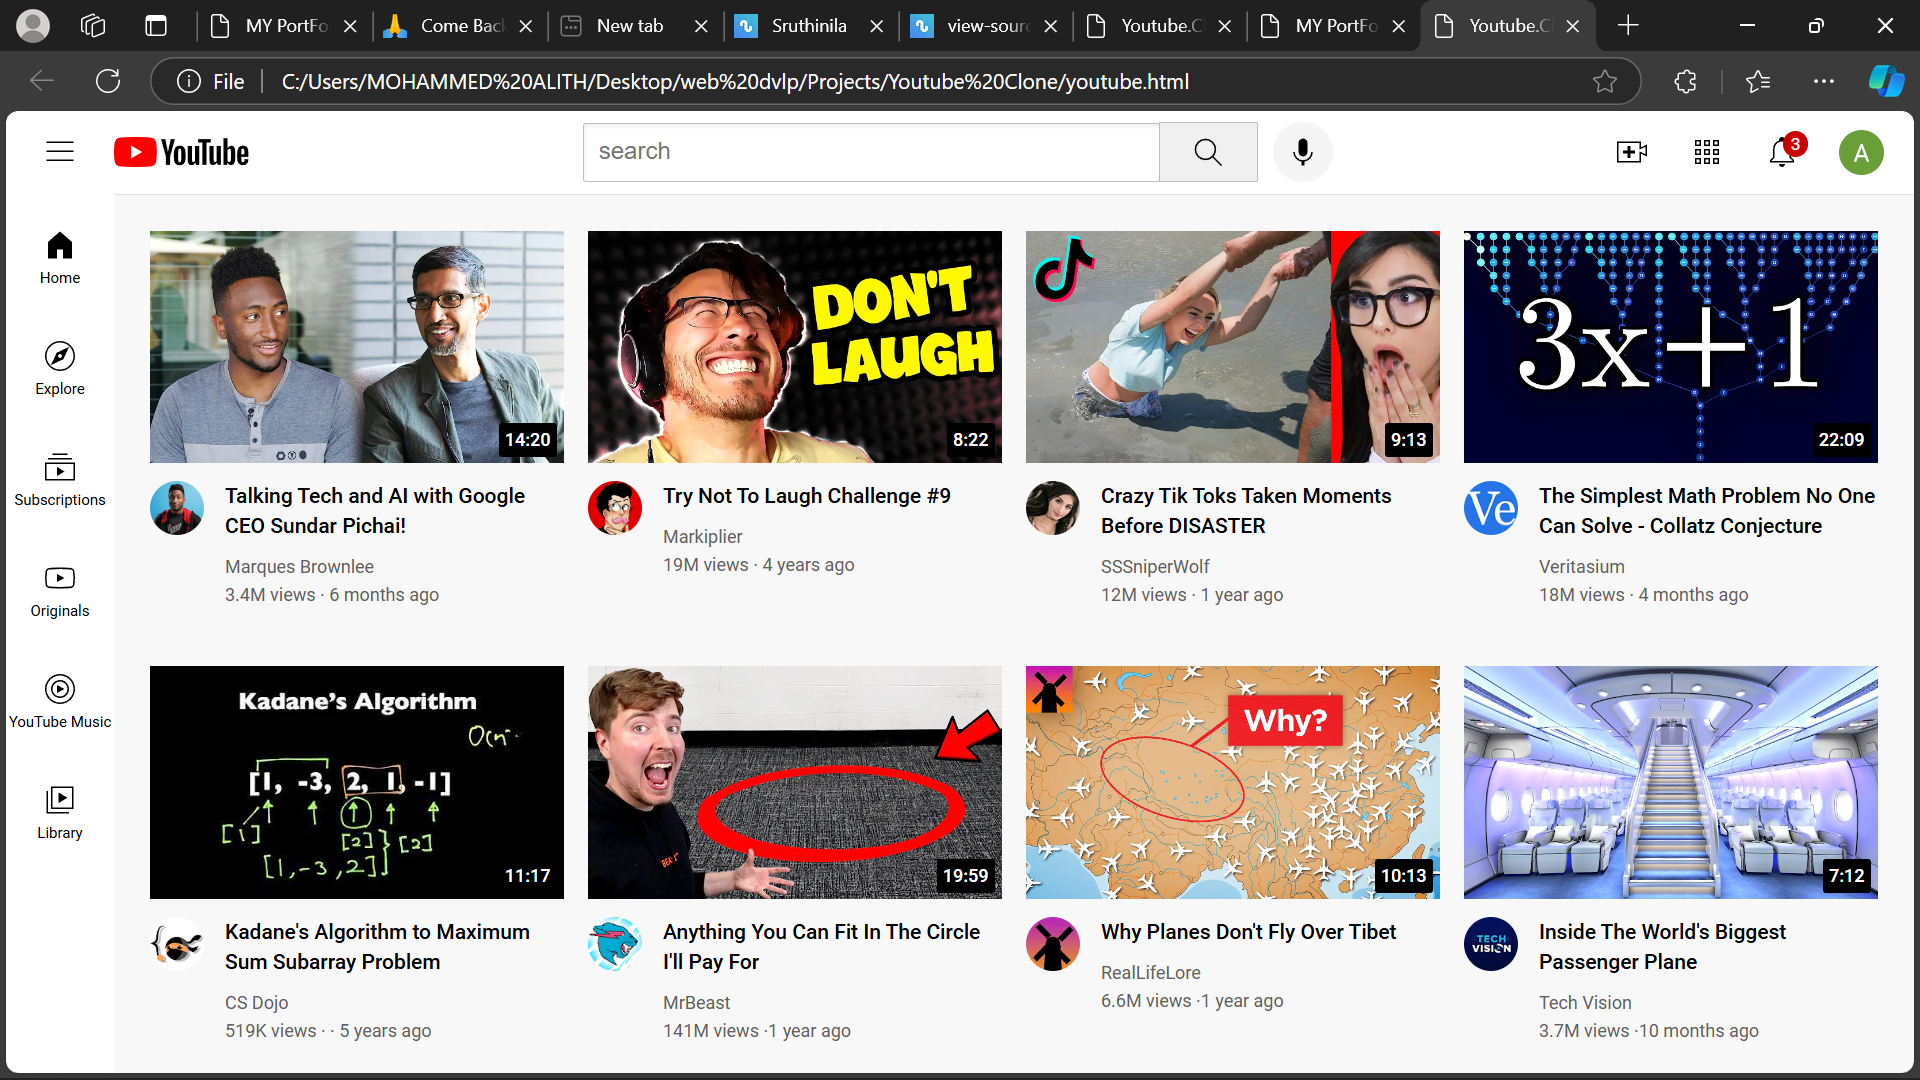The width and height of the screenshot is (1920, 1080).
Task: Open the YouTube apps grid icon
Action: [1707, 152]
